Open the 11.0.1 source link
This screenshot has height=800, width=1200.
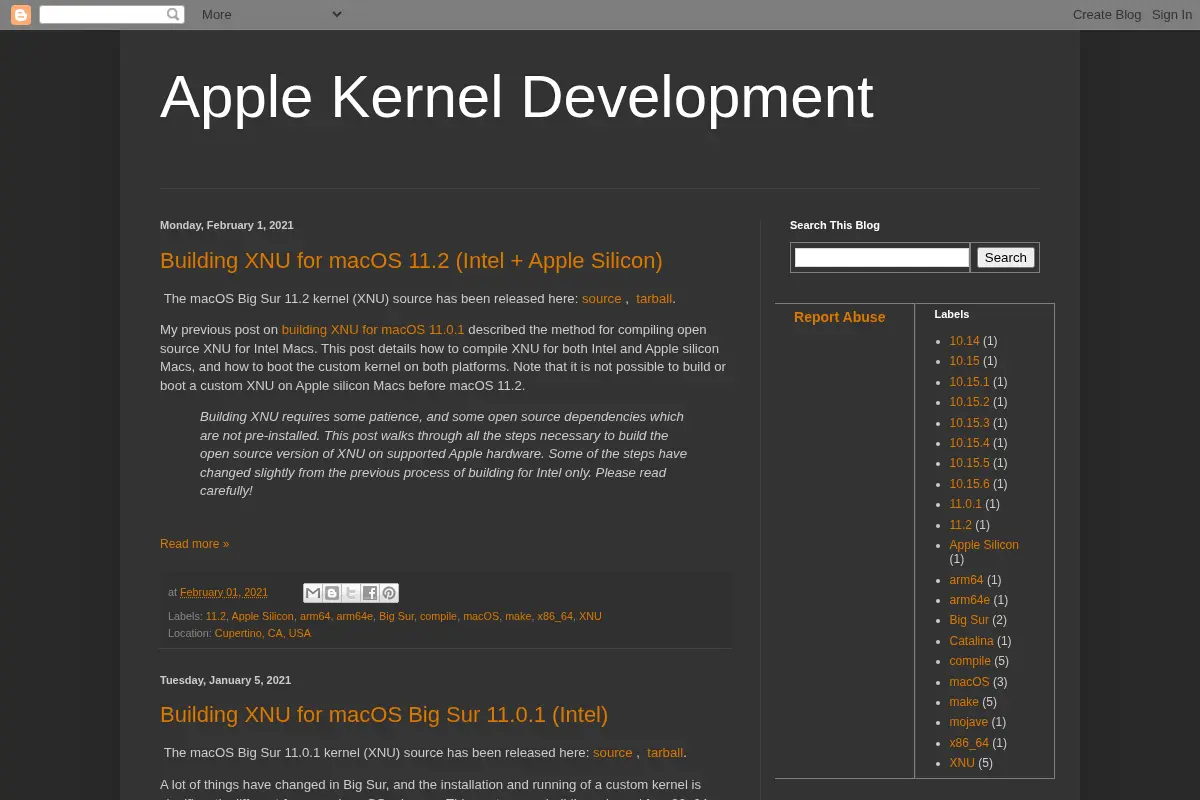(613, 752)
